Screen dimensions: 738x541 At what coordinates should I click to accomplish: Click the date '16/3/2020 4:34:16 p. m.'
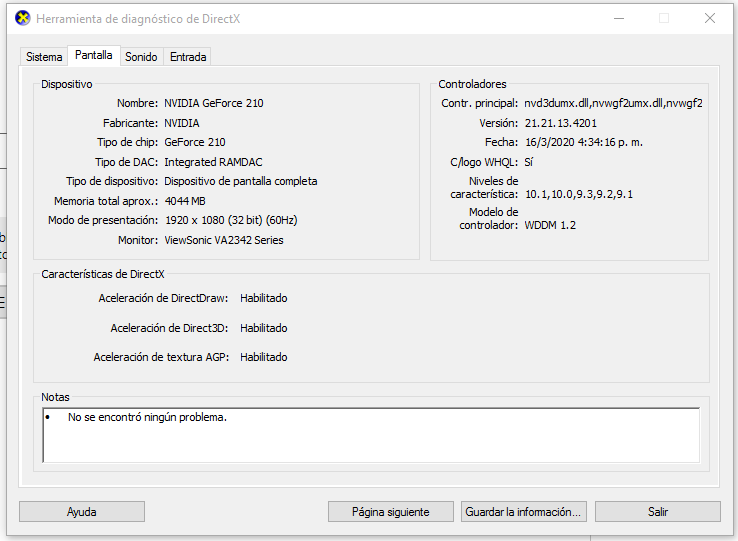click(x=584, y=142)
